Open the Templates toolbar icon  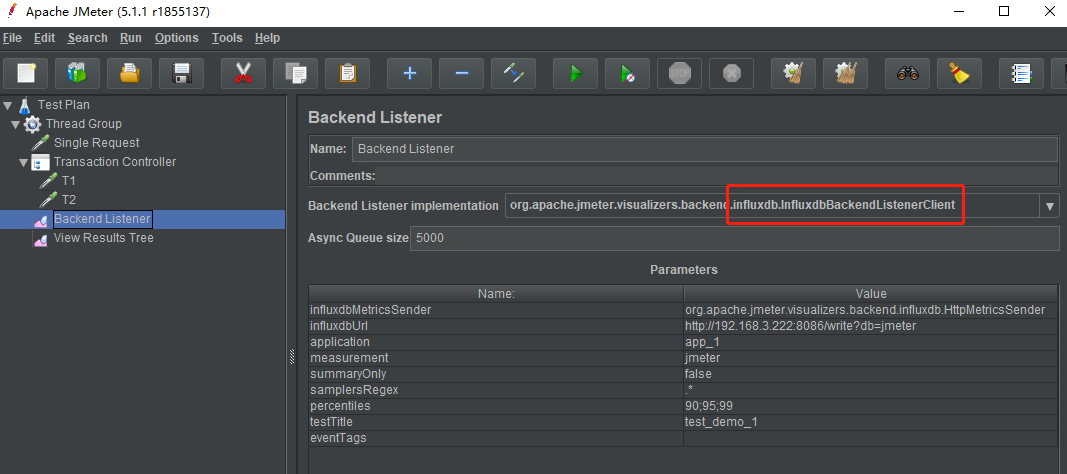(78, 73)
